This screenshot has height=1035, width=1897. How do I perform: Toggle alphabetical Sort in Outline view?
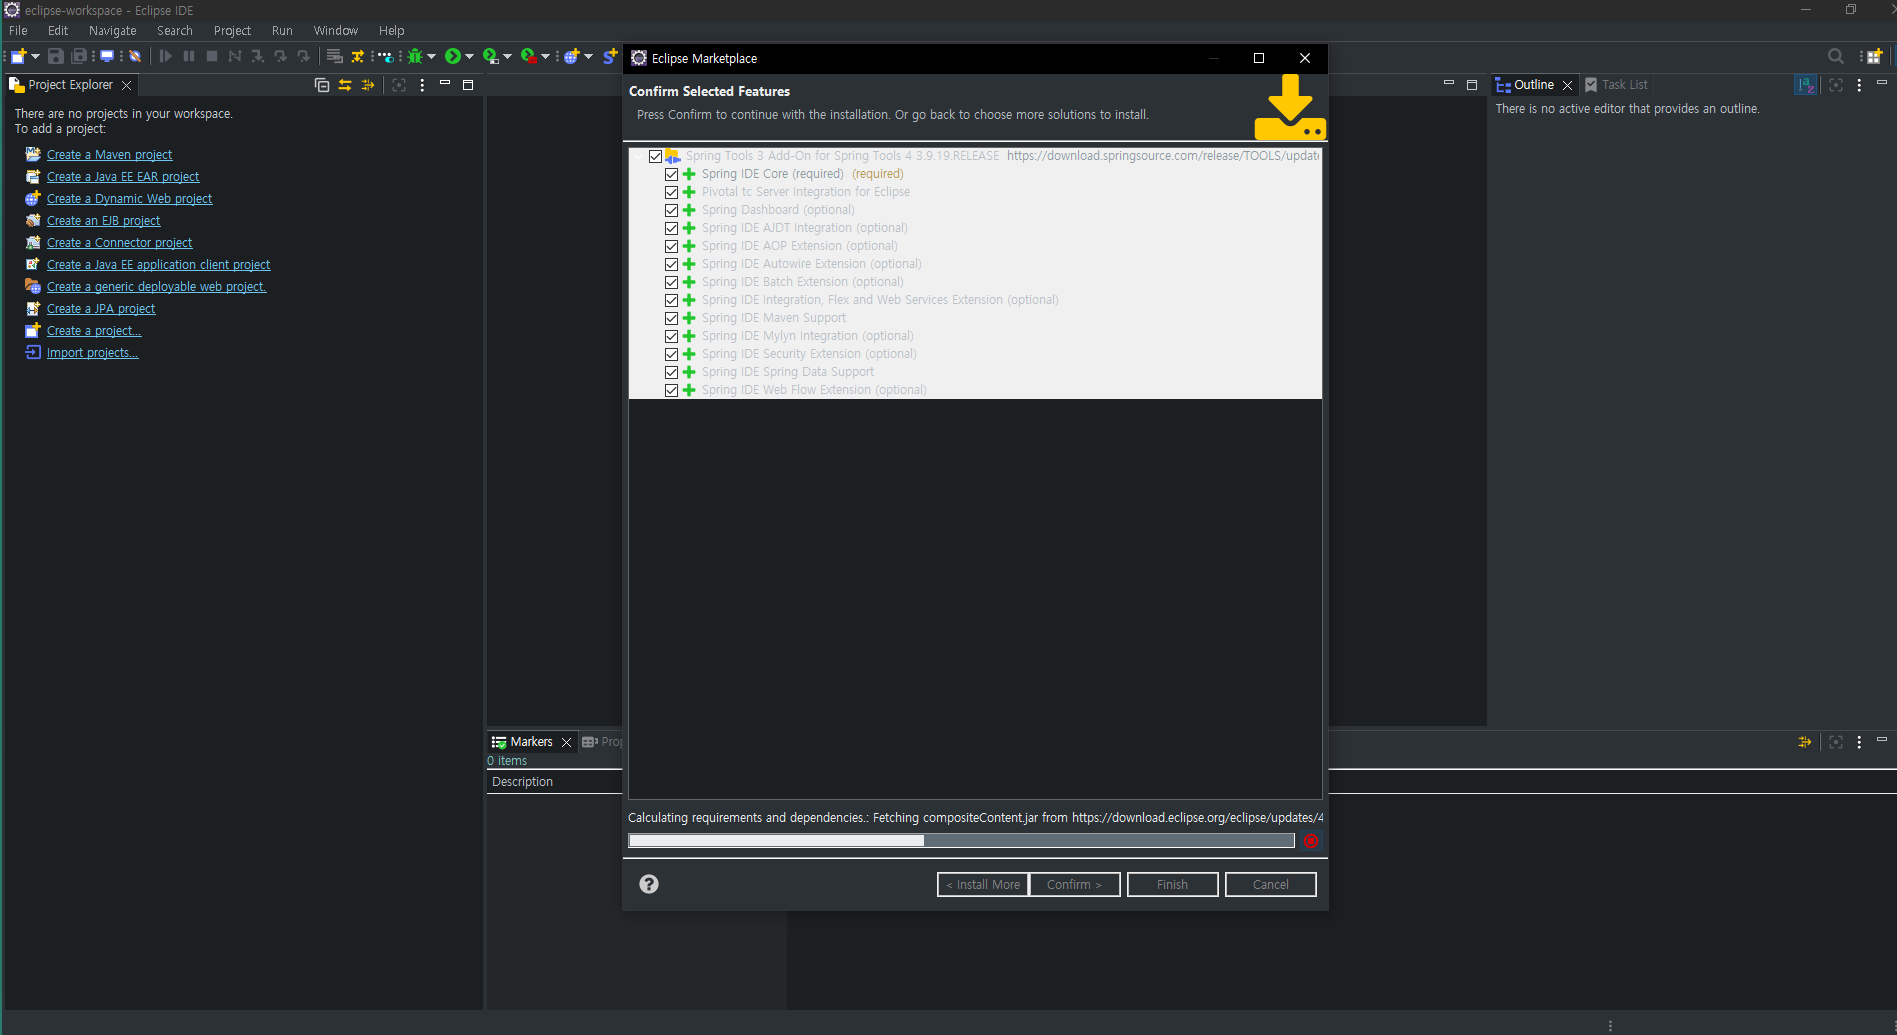(1806, 85)
